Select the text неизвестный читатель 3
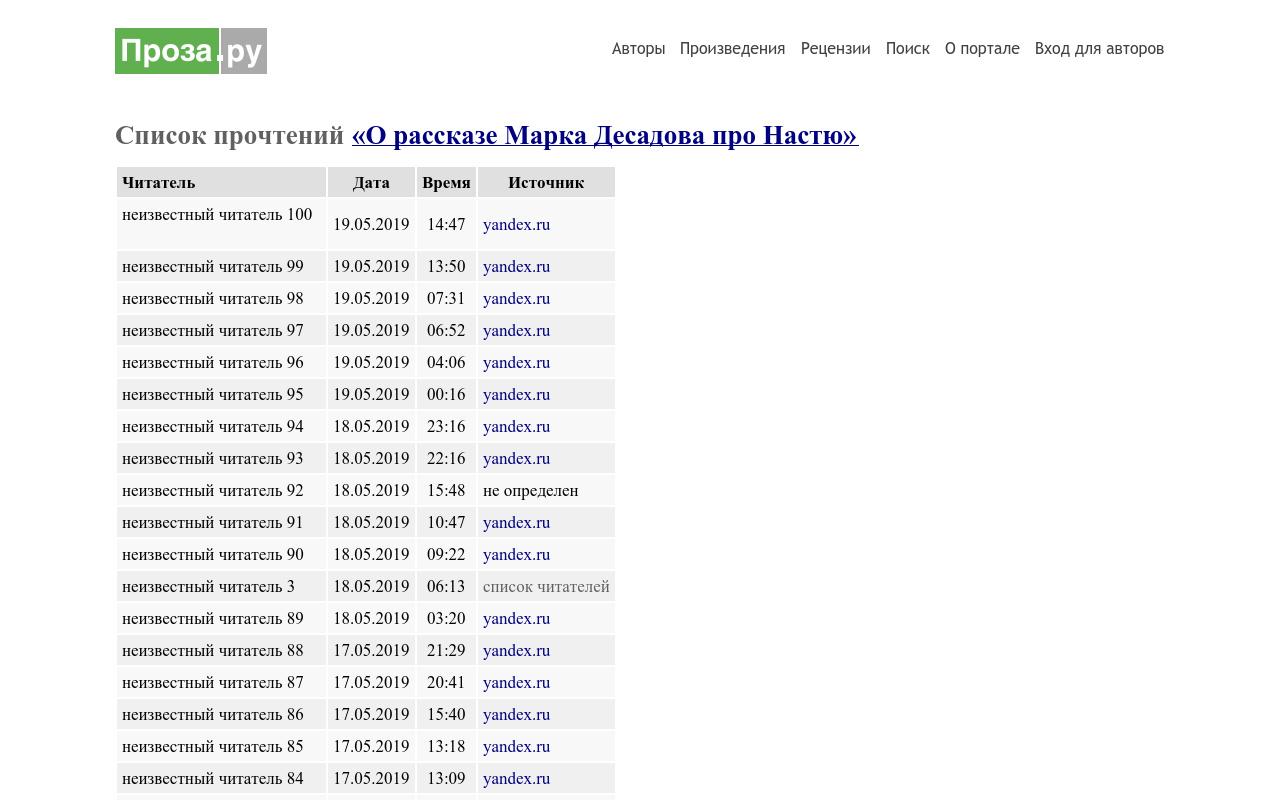Viewport: 1280px width, 800px height. [208, 586]
